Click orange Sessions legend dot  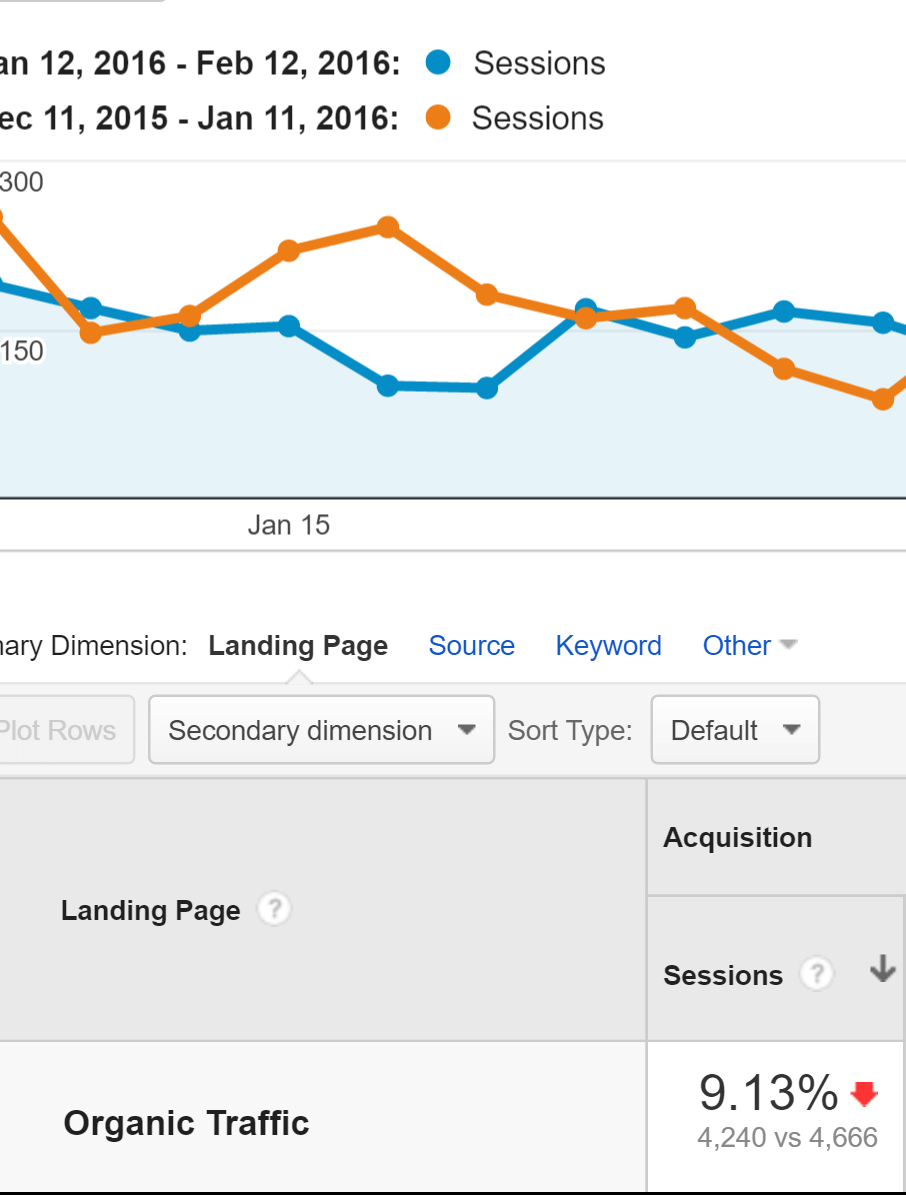[x=437, y=118]
